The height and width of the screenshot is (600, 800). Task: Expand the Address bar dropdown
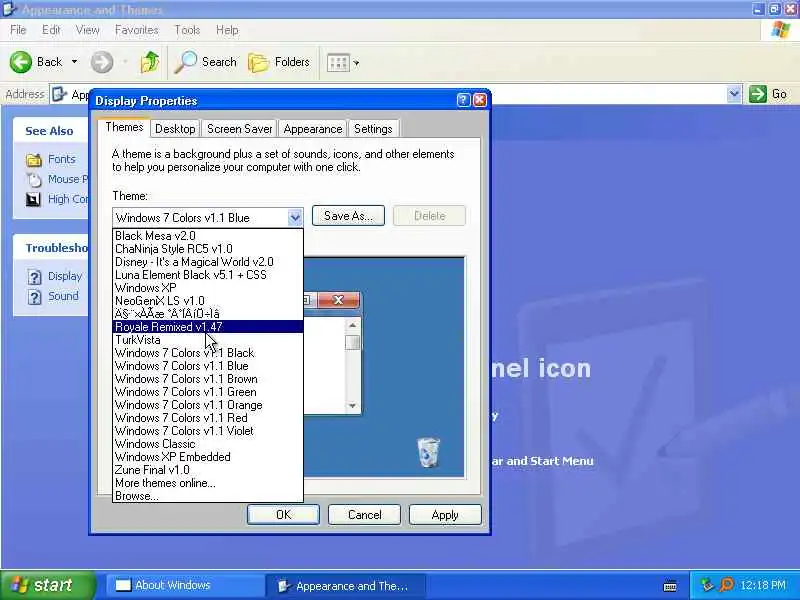click(x=734, y=94)
